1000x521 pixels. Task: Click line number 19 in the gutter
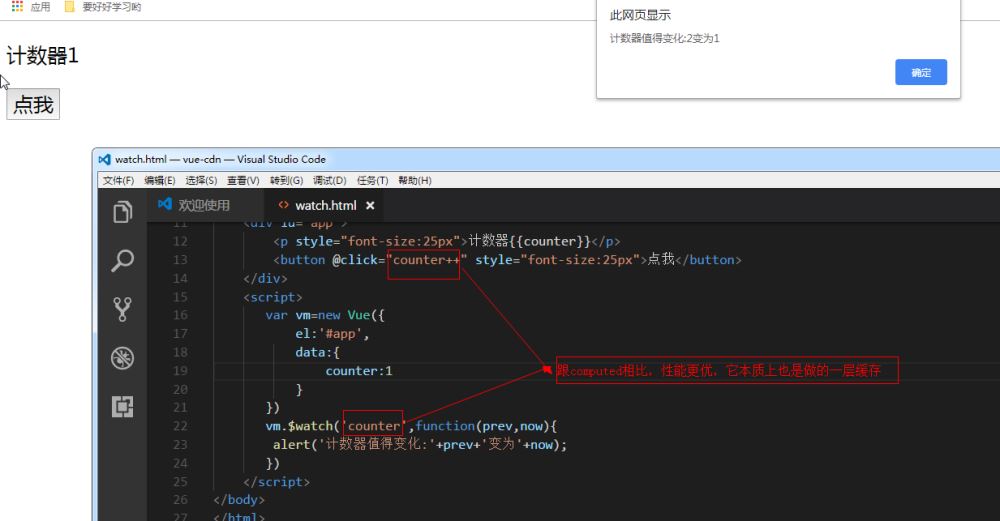pyautogui.click(x=180, y=371)
